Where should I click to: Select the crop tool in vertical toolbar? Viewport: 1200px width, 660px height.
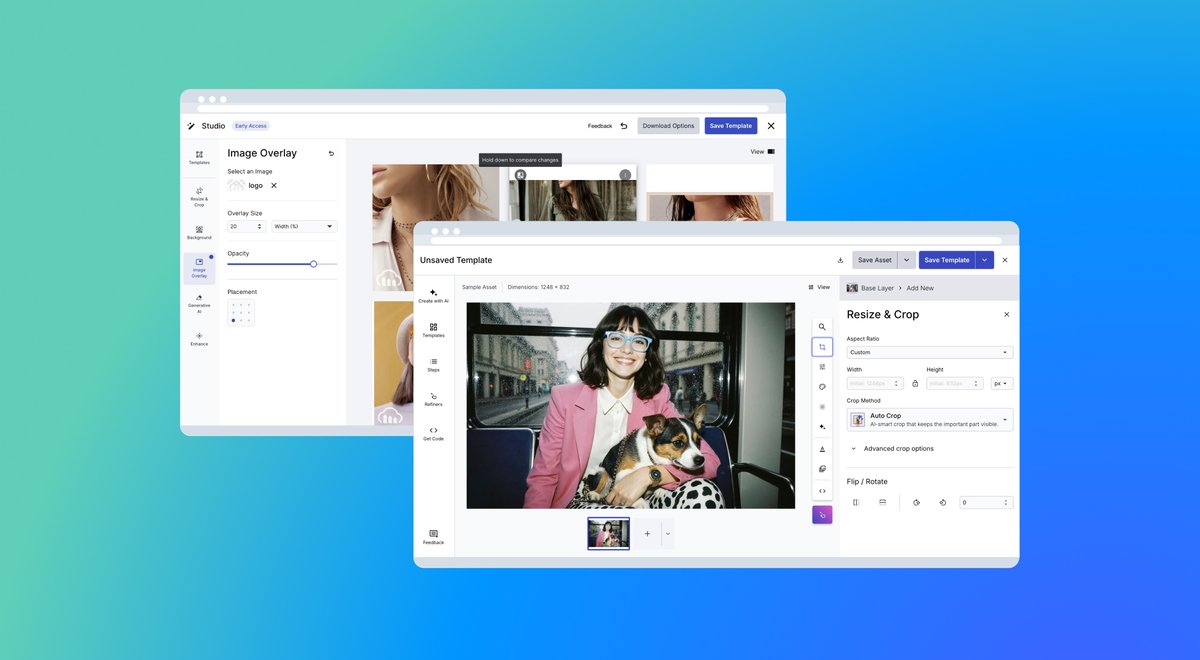coord(822,347)
